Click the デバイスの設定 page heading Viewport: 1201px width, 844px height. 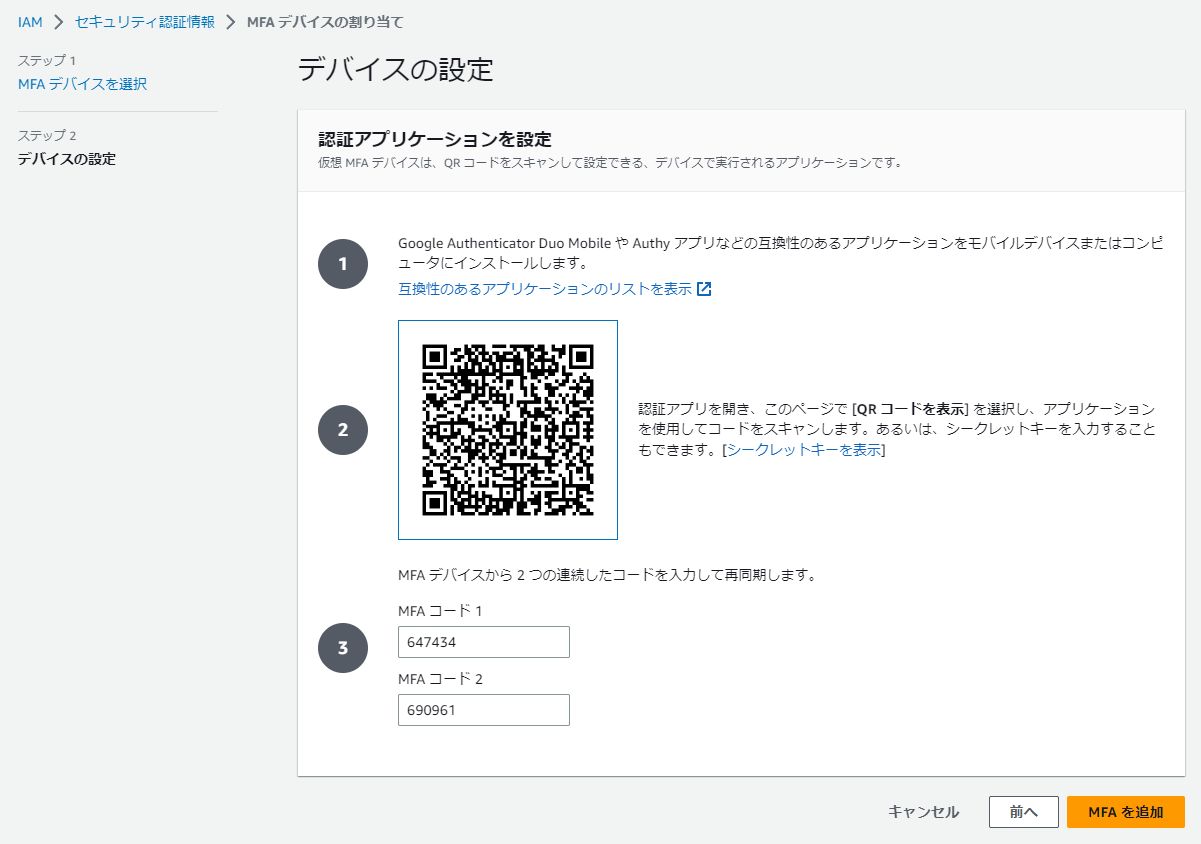click(x=396, y=70)
